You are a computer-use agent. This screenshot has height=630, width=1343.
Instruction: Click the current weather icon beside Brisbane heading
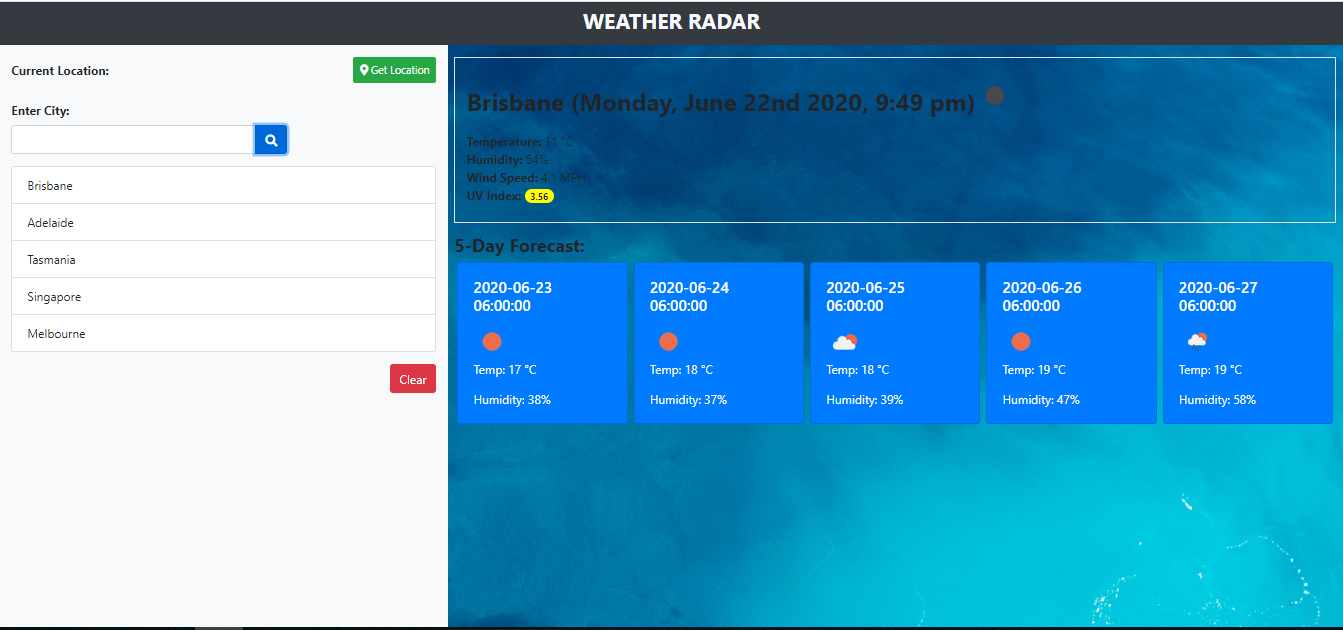995,96
